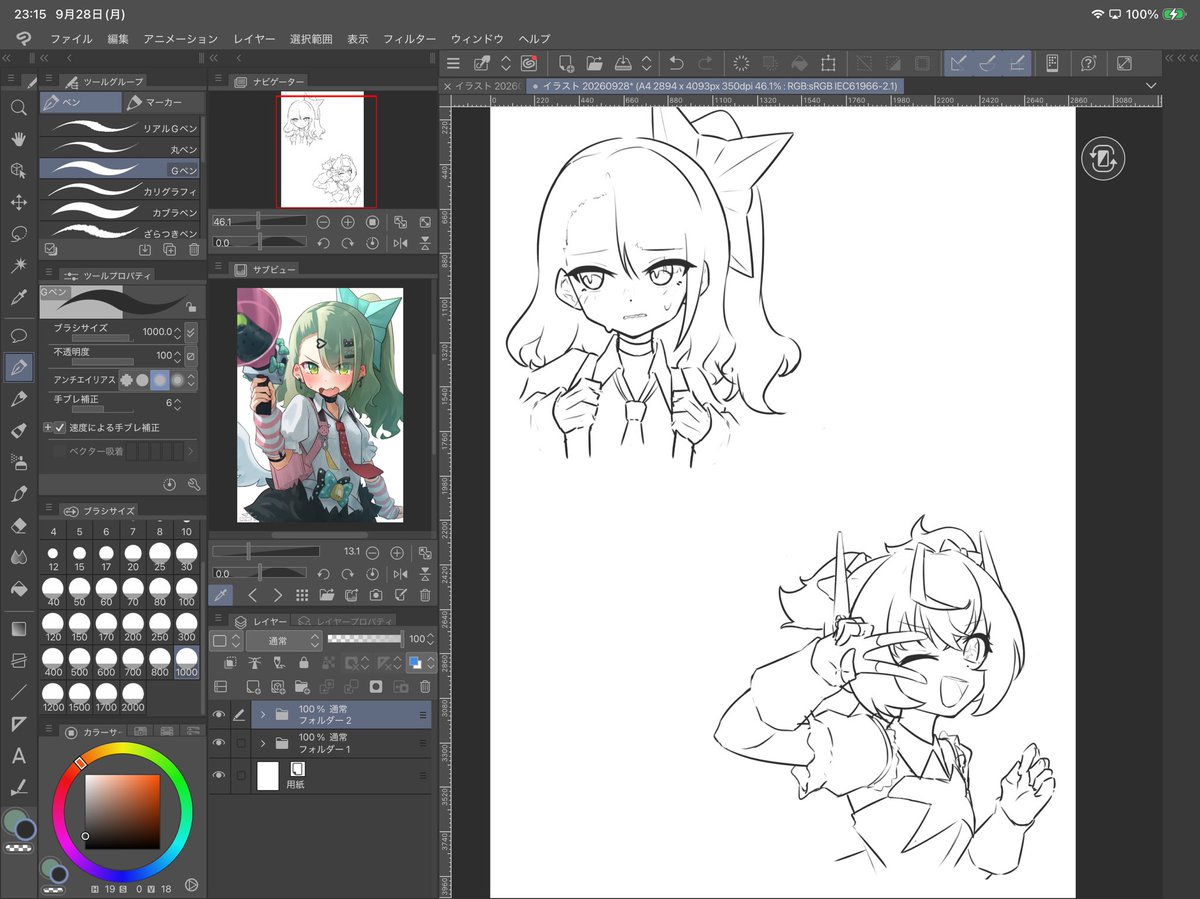The image size is (1200, 899).
Task: Open the フィルター menu
Action: click(x=410, y=39)
